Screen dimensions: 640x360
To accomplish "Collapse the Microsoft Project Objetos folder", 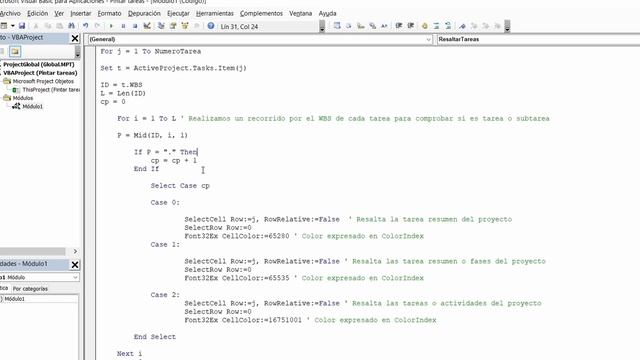I will (x=7, y=81).
